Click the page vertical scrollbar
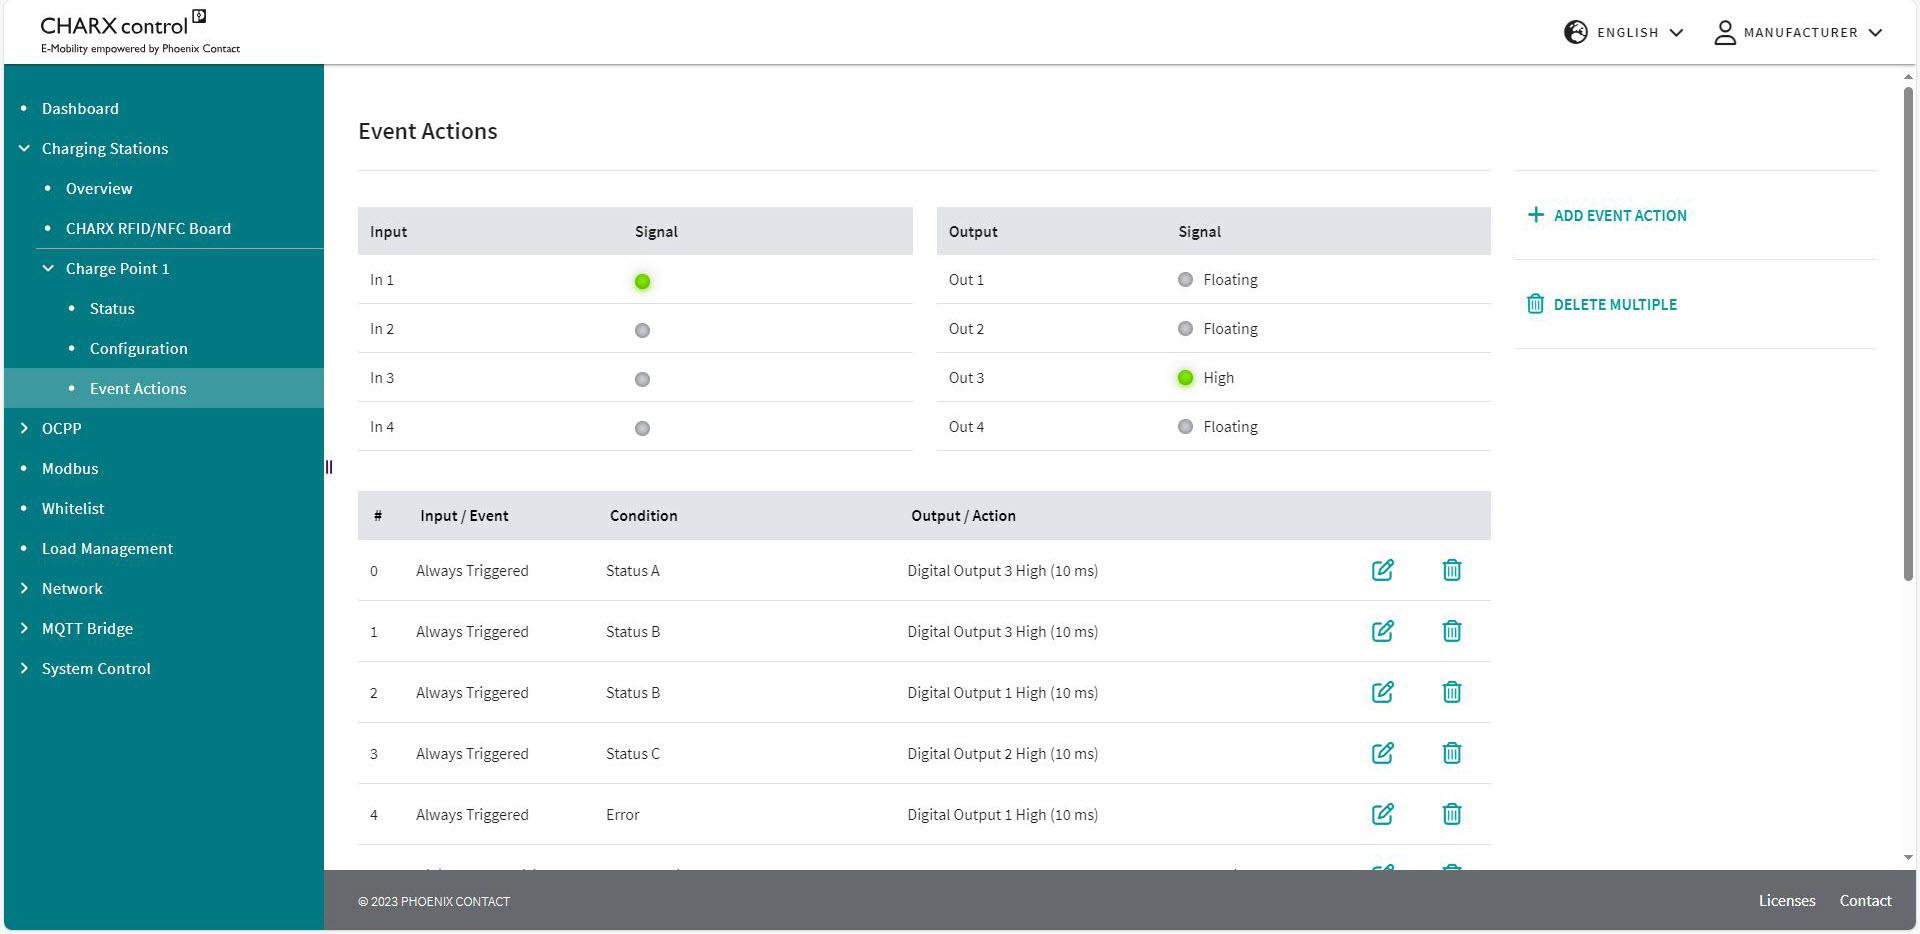This screenshot has height=934, width=1920. (1908, 333)
